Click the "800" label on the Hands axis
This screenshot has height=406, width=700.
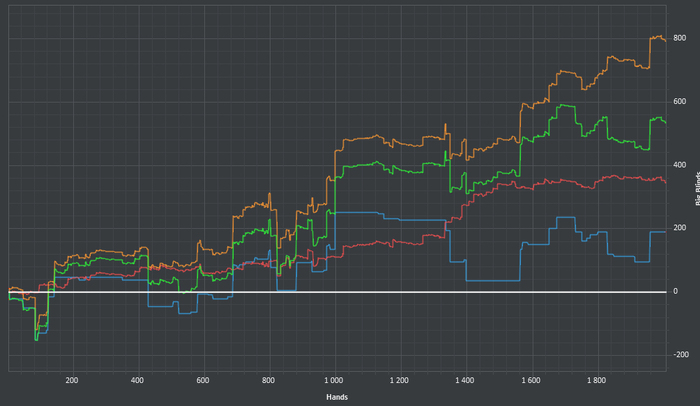coord(268,381)
